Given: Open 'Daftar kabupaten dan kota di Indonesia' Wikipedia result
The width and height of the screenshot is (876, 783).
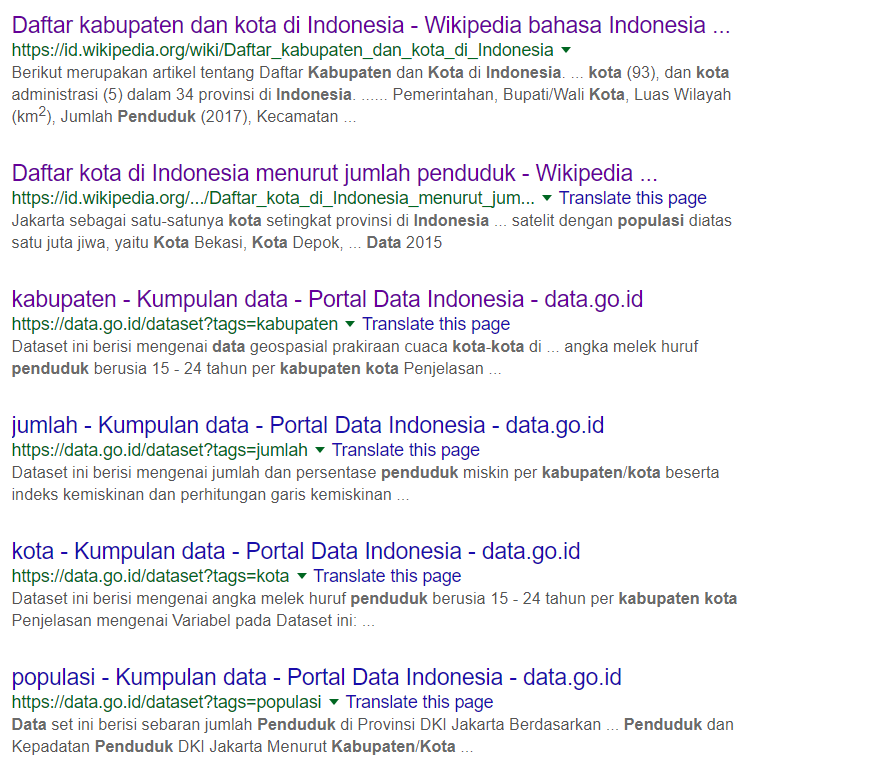Looking at the screenshot, I should pos(370,25).
